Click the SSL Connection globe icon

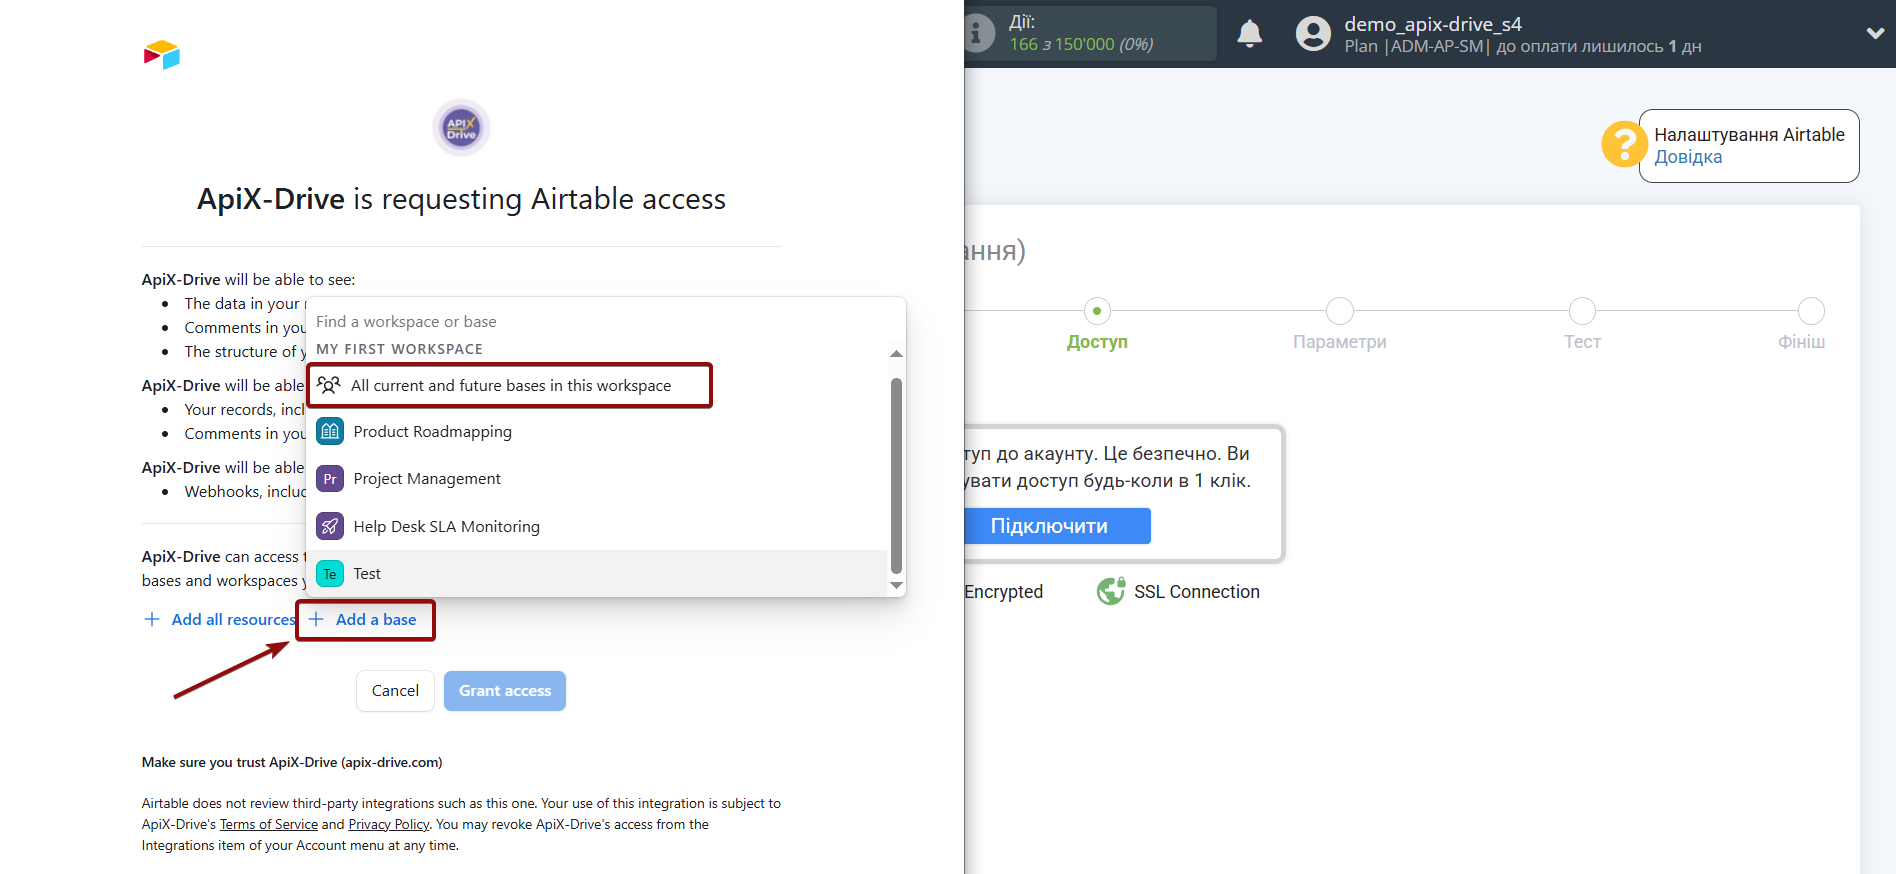click(1111, 591)
